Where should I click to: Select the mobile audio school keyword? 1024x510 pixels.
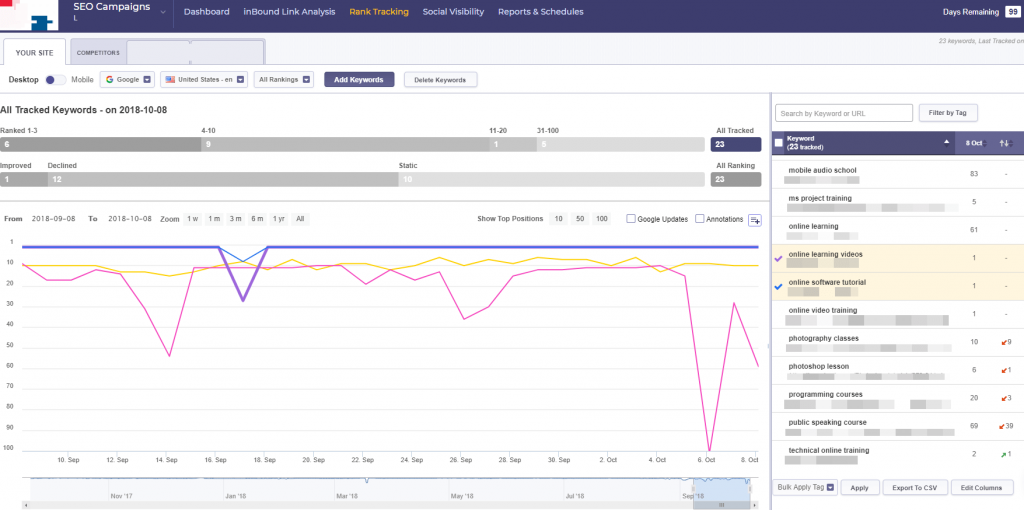click(822, 170)
